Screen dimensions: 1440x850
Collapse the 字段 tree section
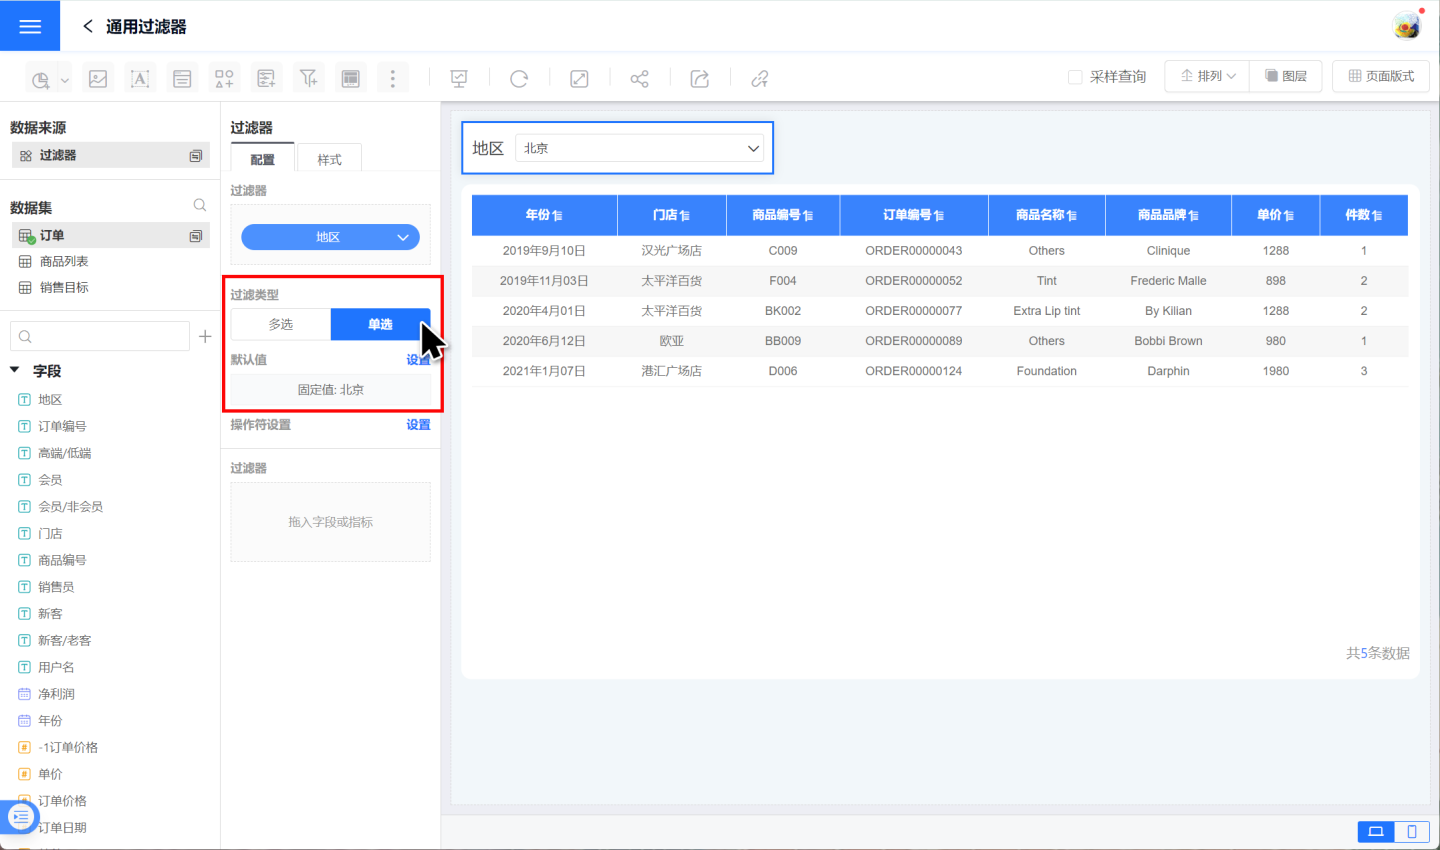tap(15, 370)
